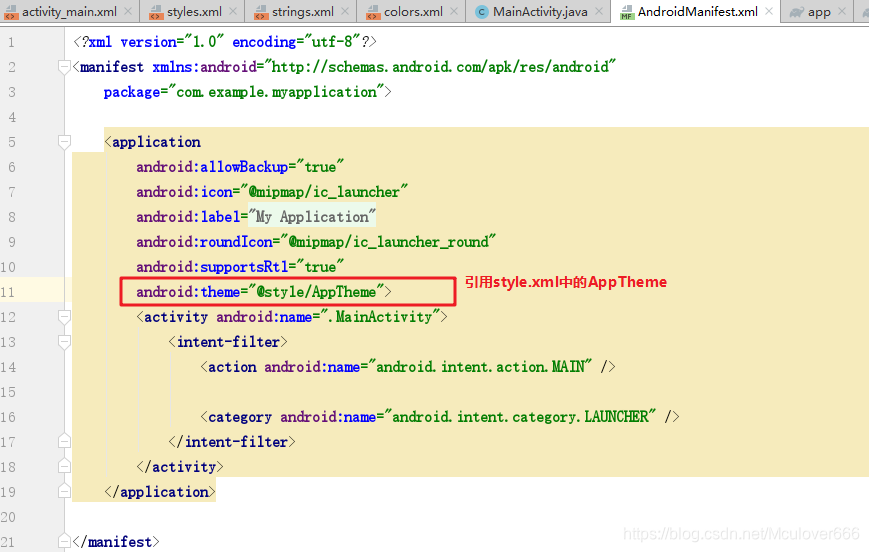The image size is (869, 552).
Task: Collapse the activity tag fold at line 12
Action: 64,317
